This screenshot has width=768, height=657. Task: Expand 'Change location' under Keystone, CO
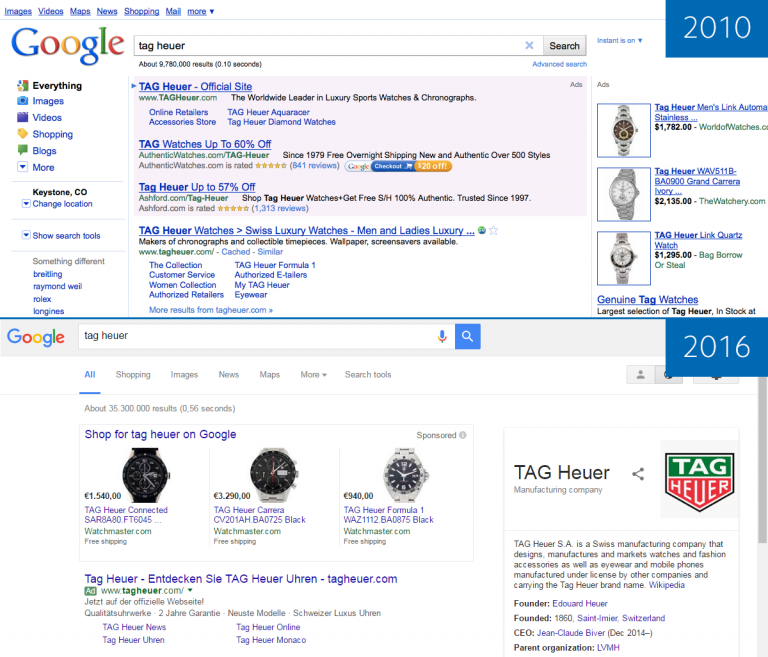coord(26,204)
